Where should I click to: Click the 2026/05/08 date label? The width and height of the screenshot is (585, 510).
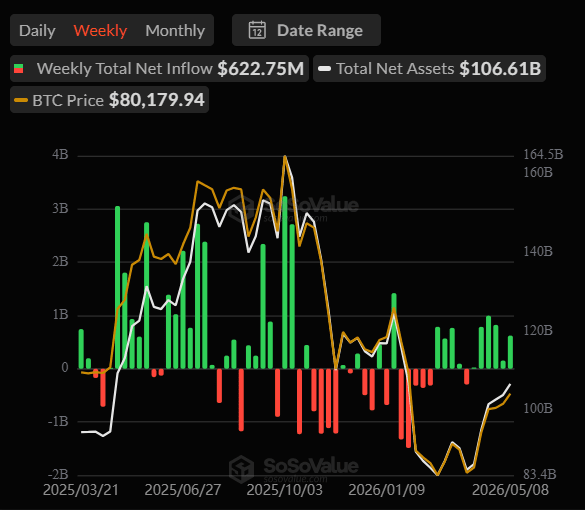[510, 490]
